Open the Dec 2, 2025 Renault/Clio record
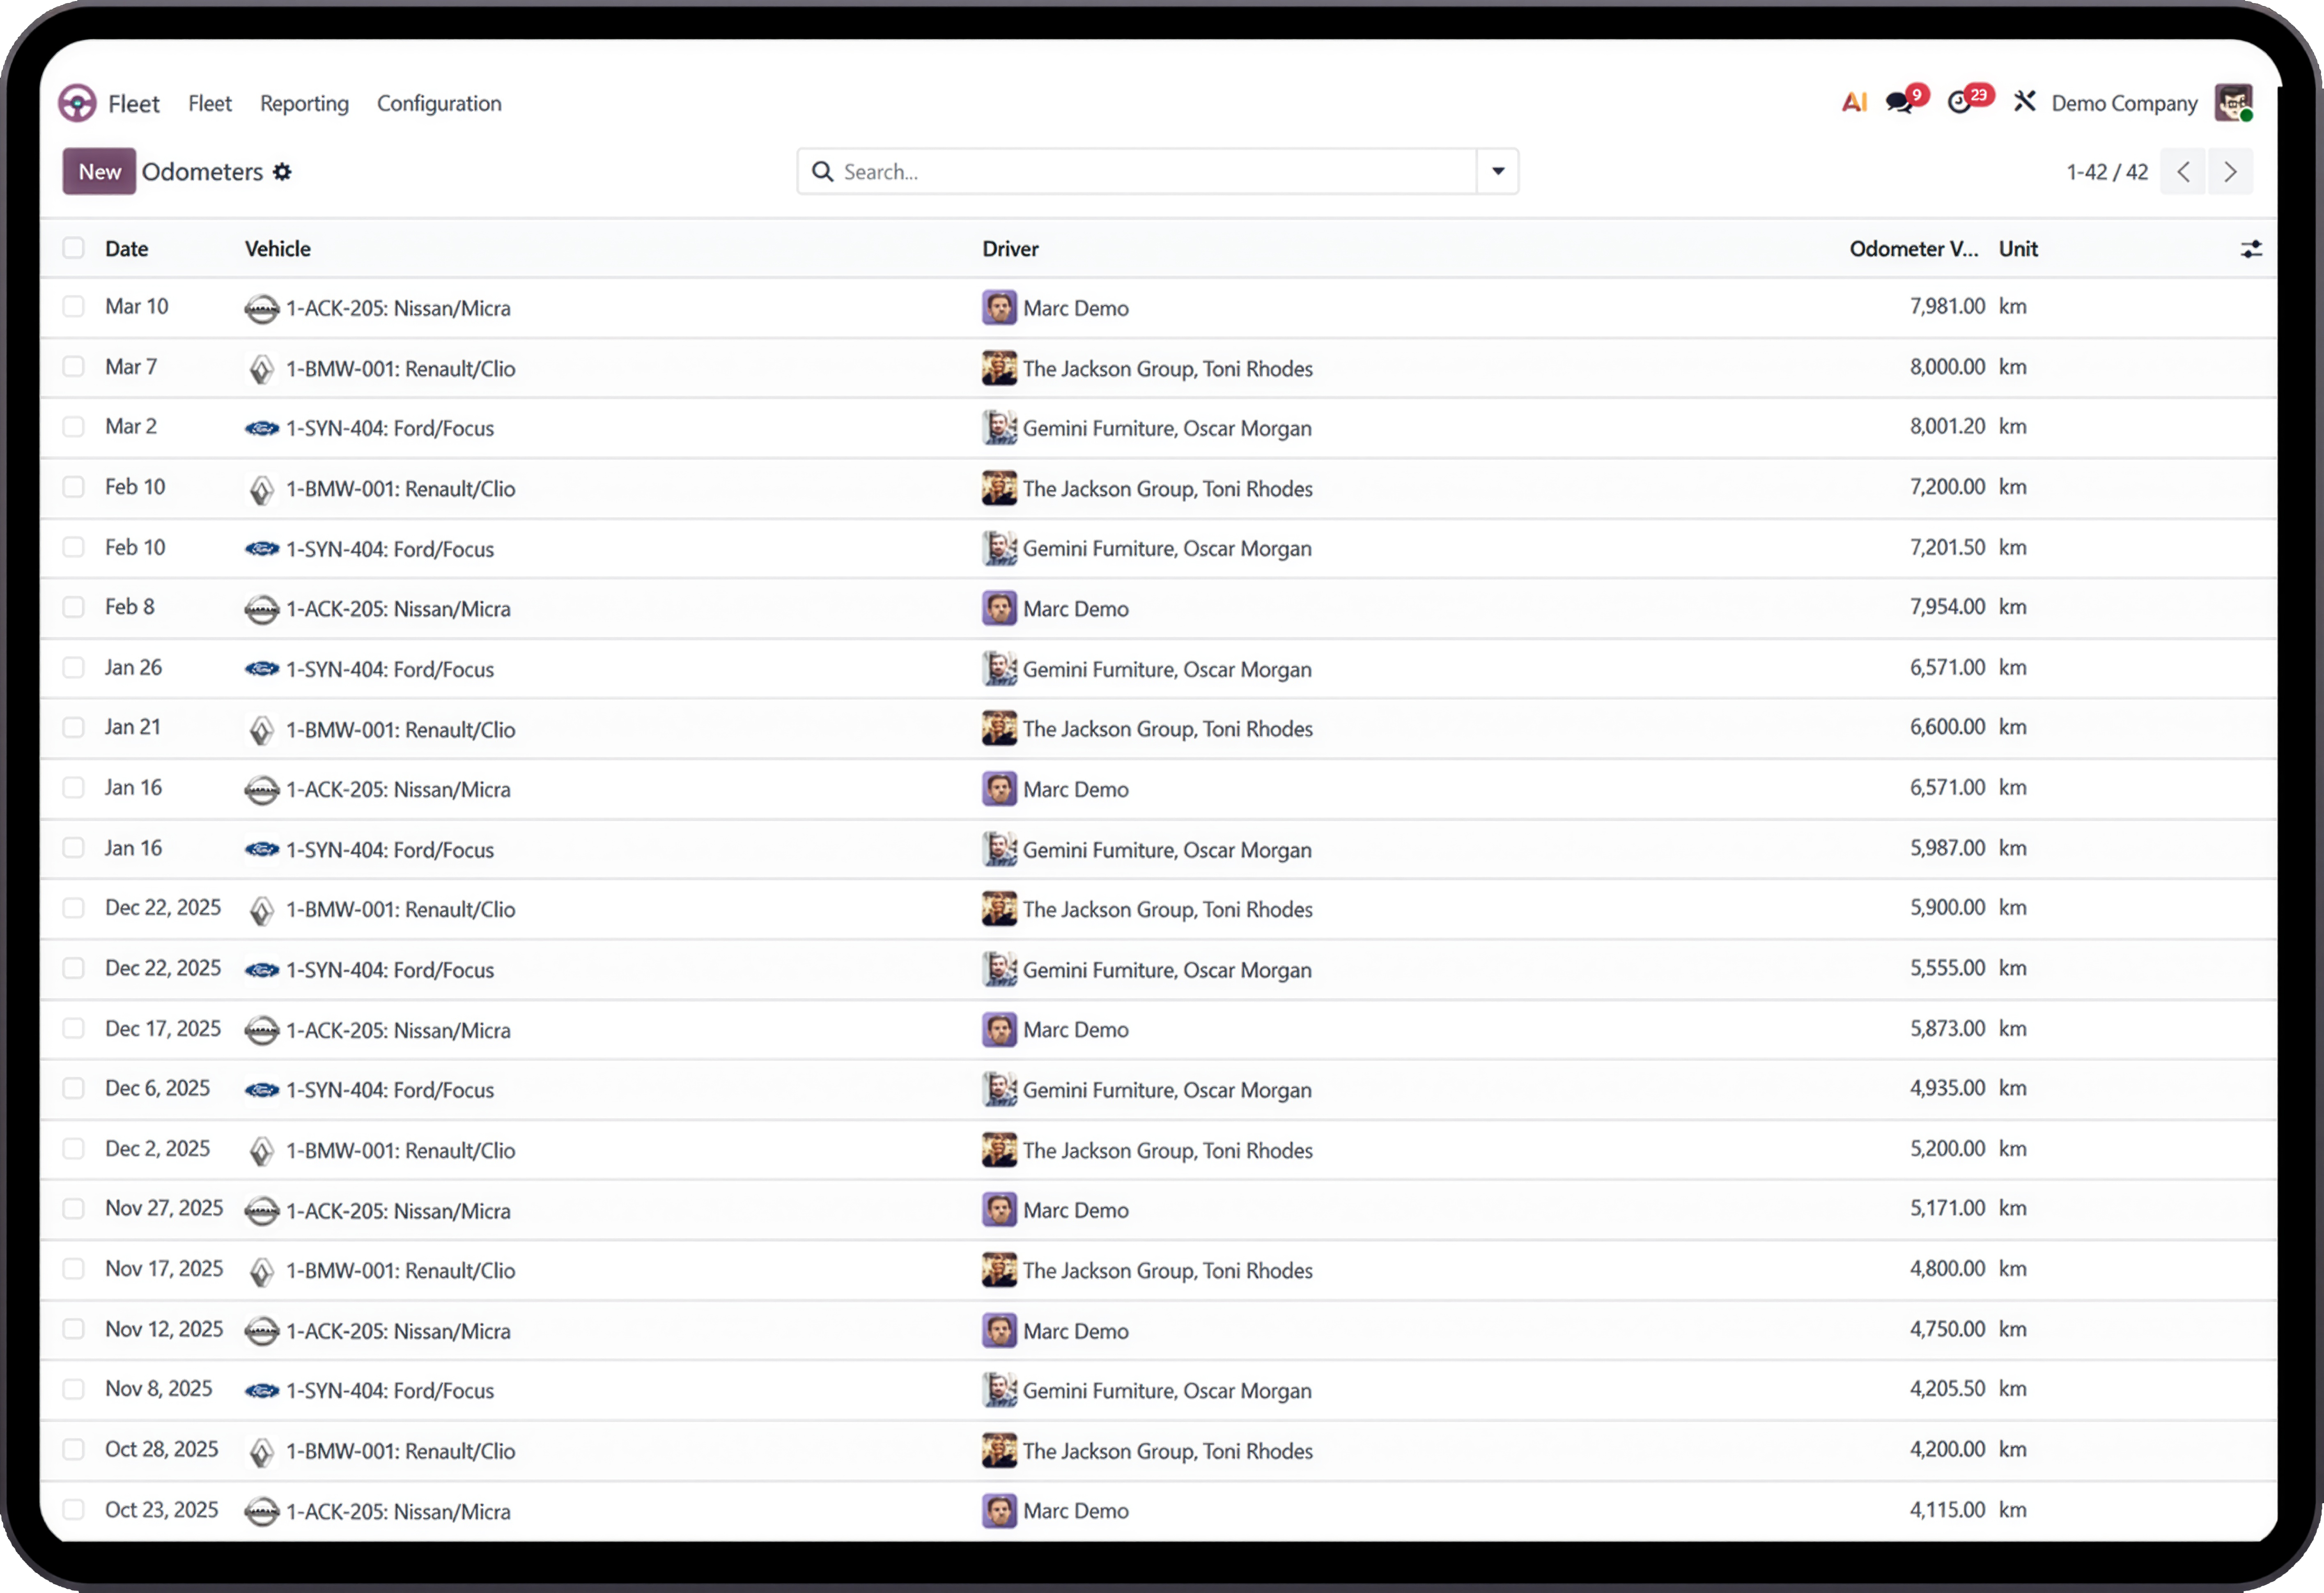 click(x=1158, y=1150)
